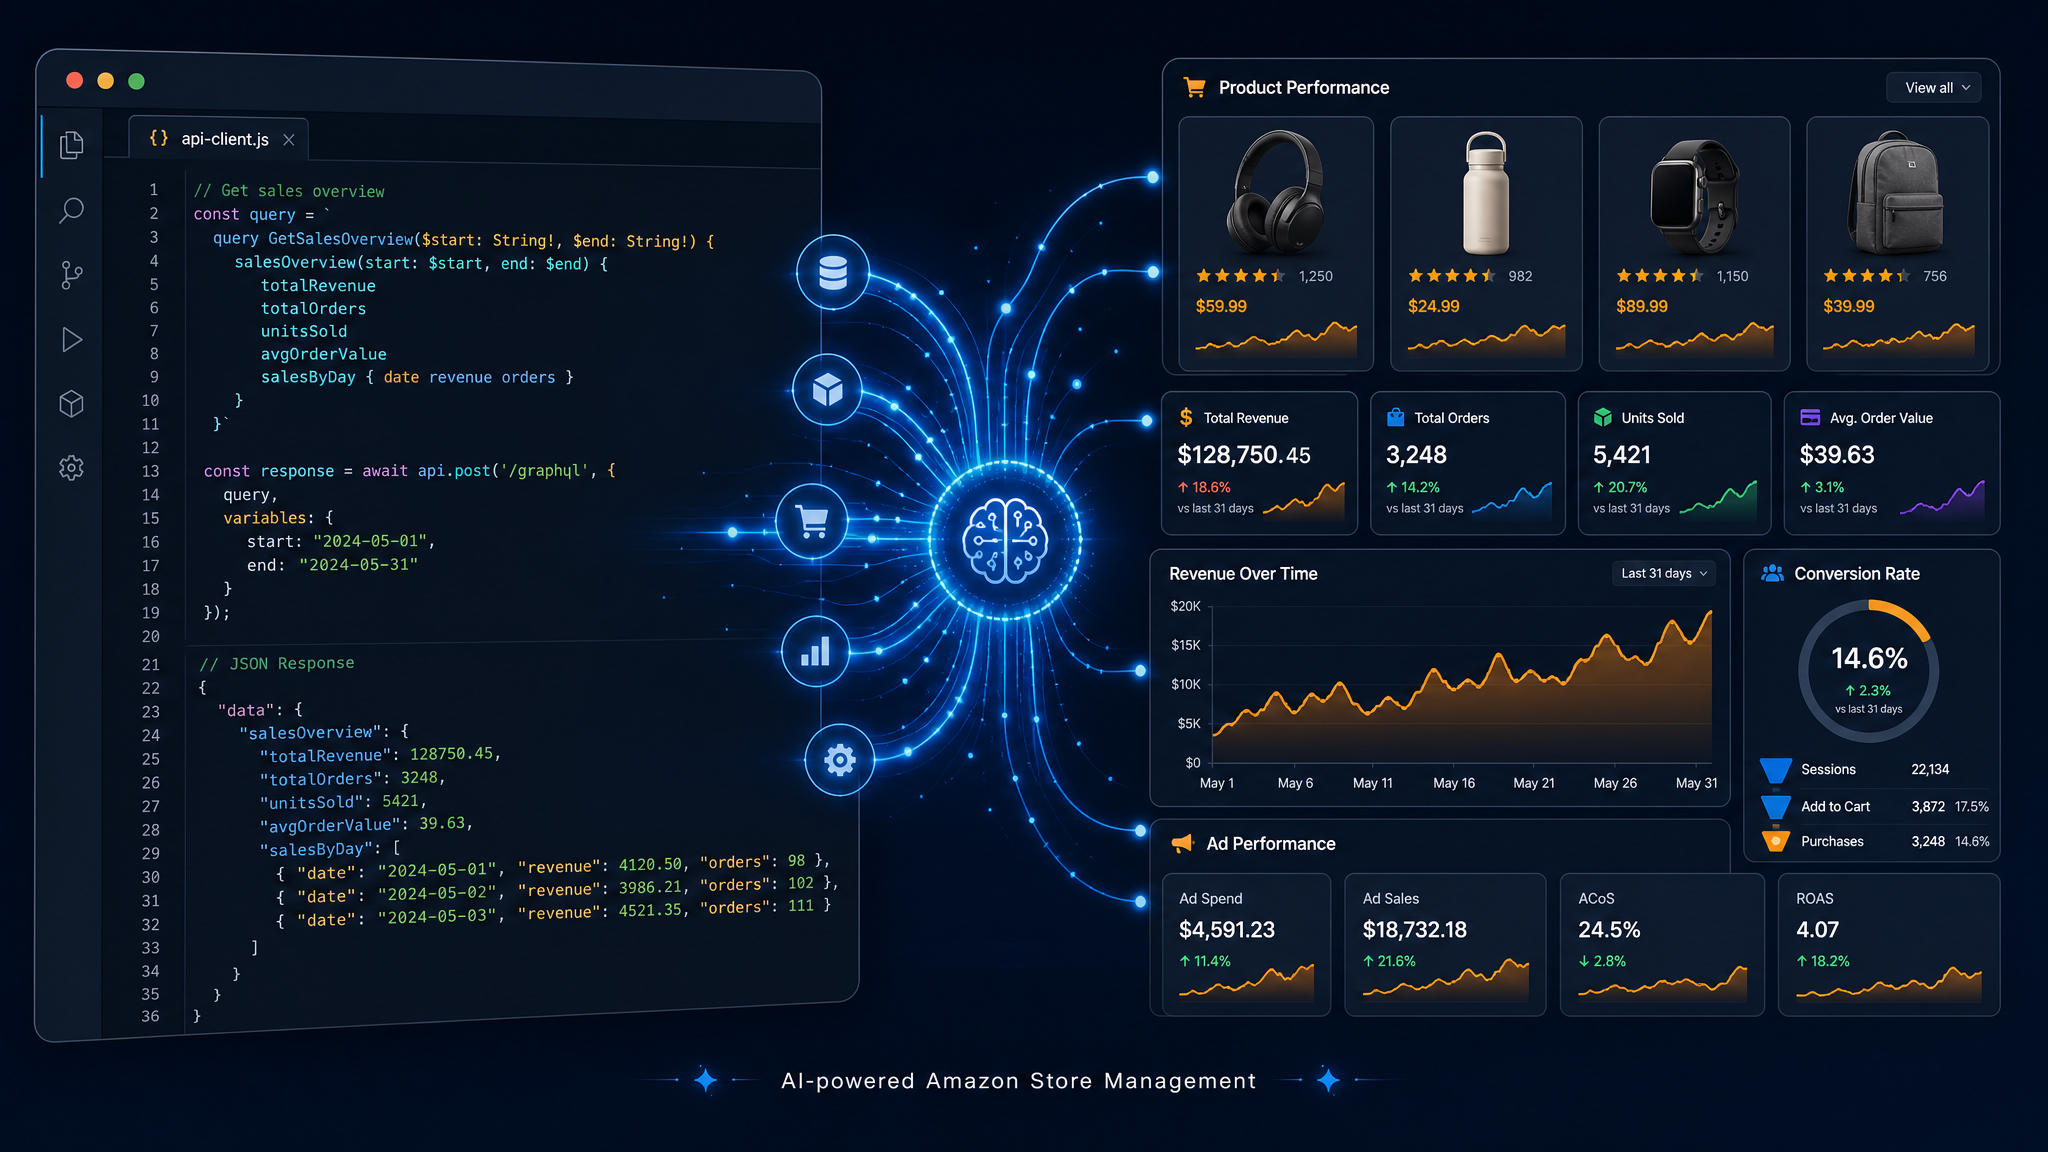The image size is (2048, 1152).
Task: Open the Extensions cube icon in sidebar
Action: point(71,404)
